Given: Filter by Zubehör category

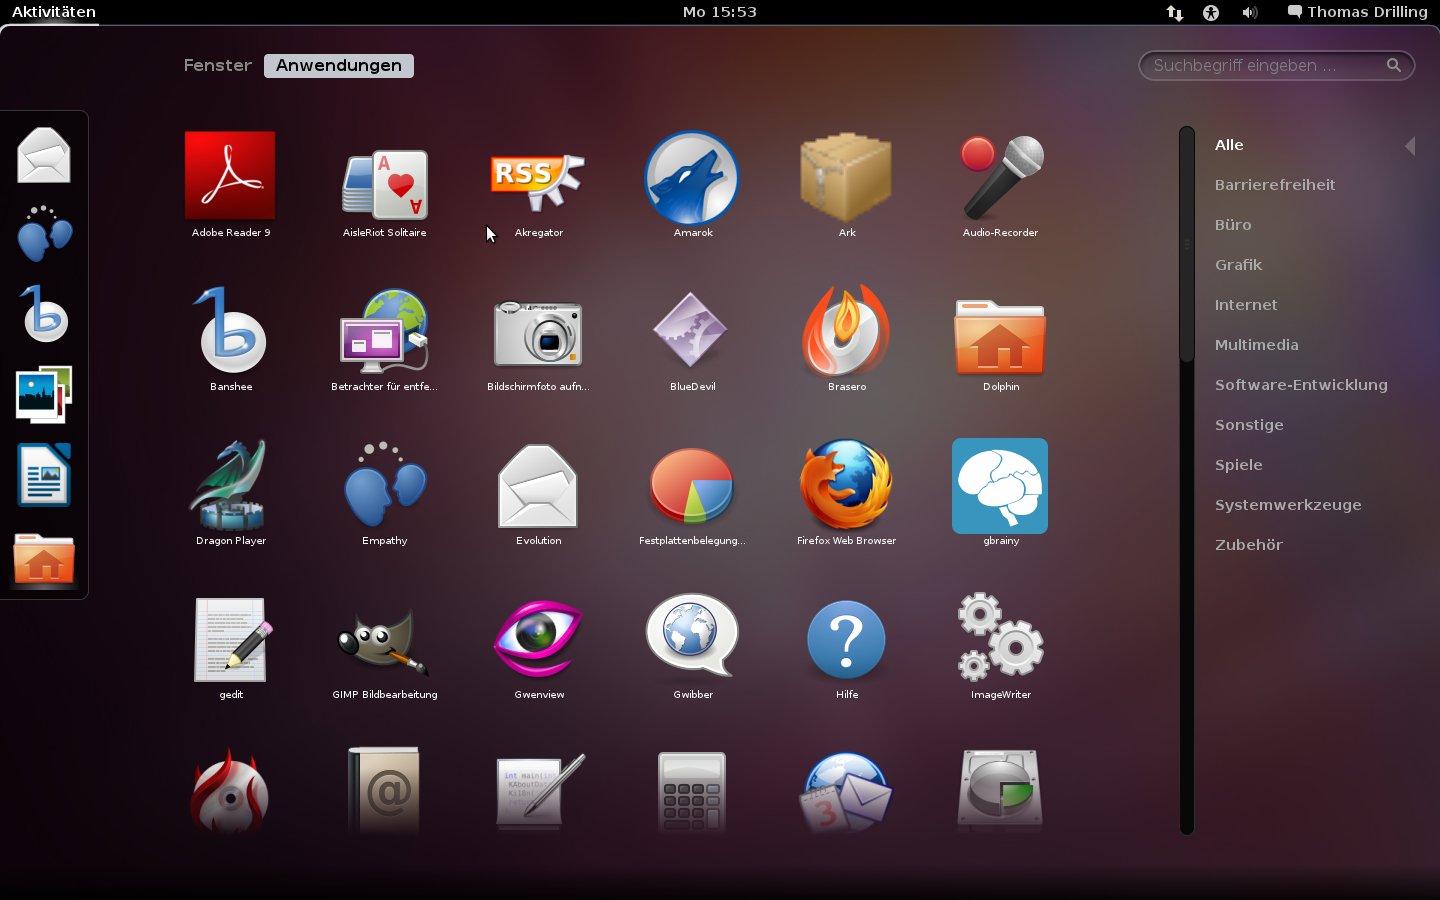Looking at the screenshot, I should (x=1249, y=545).
